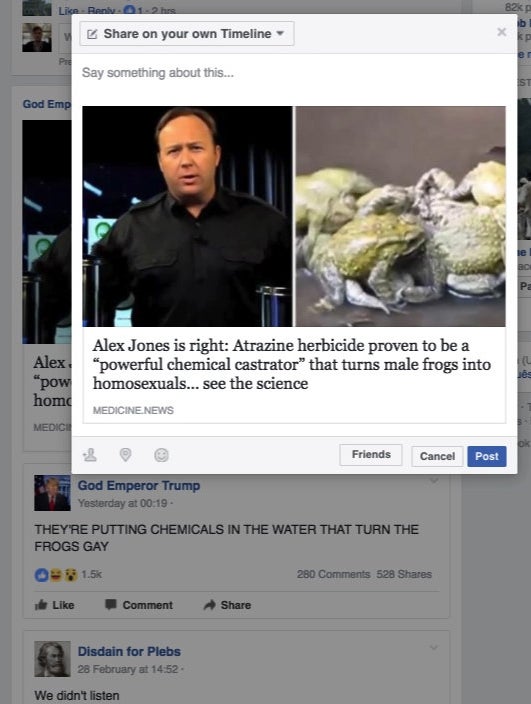
Task: Open Disdain for Plebs page link
Action: click(x=129, y=651)
